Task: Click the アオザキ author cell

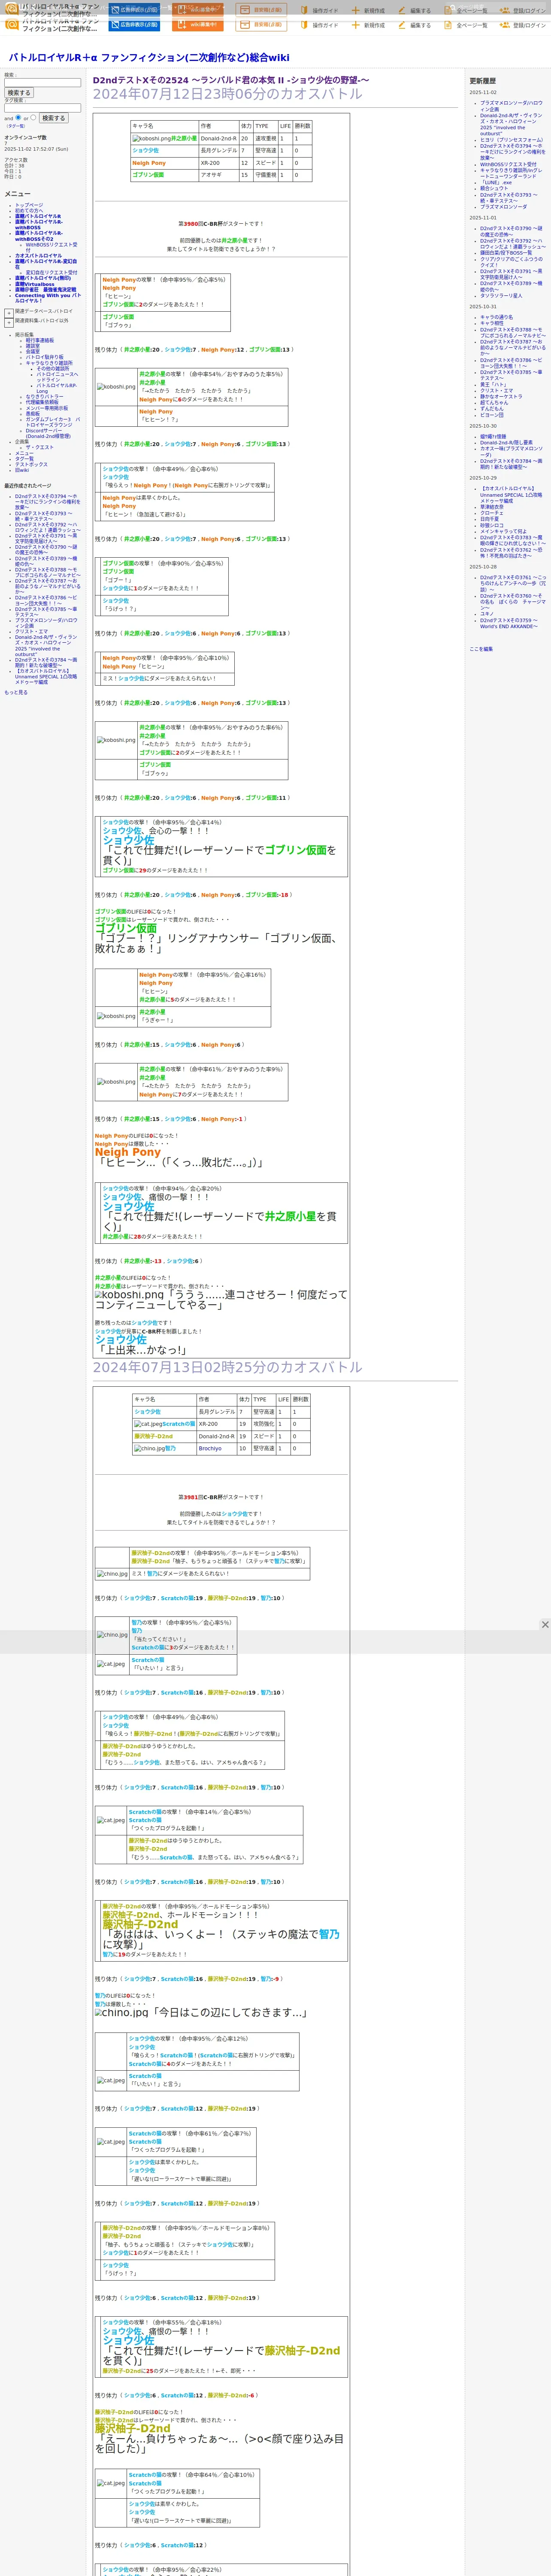Action: tap(218, 175)
